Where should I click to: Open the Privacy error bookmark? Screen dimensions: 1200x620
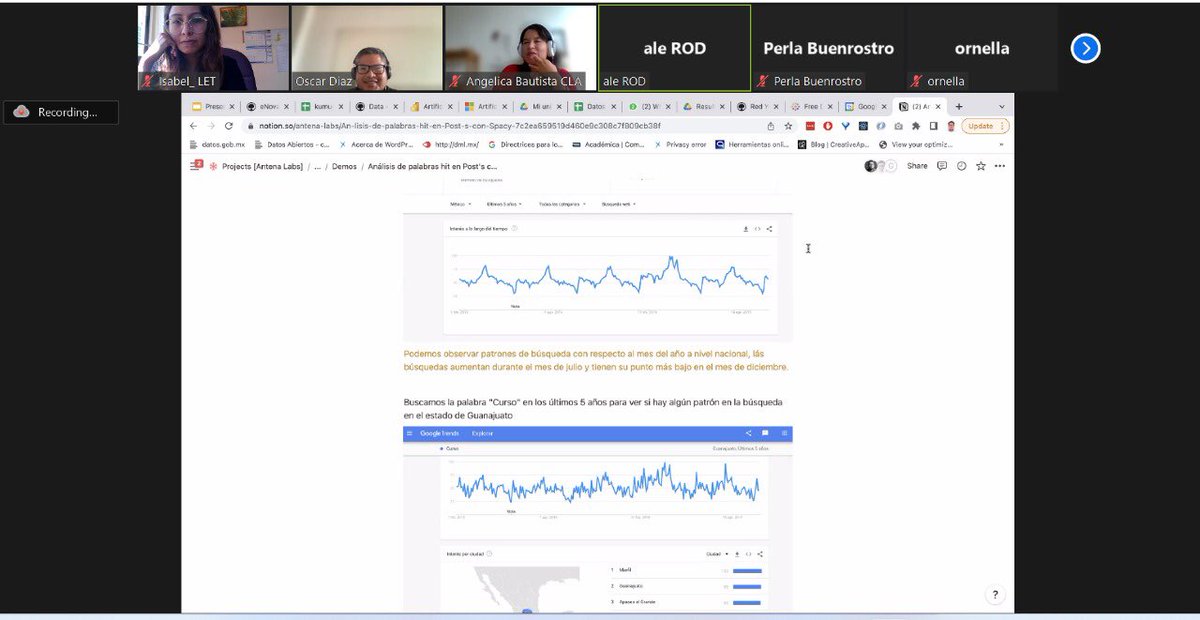680,144
